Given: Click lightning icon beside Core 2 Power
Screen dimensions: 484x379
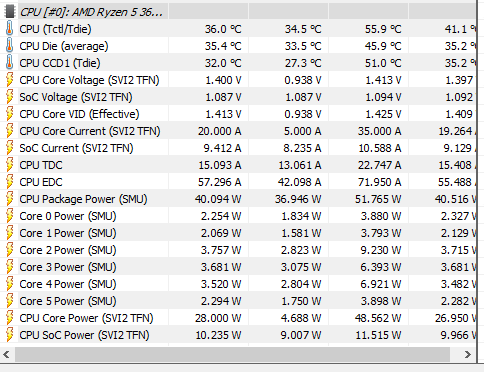Looking at the screenshot, I should [x=10, y=250].
